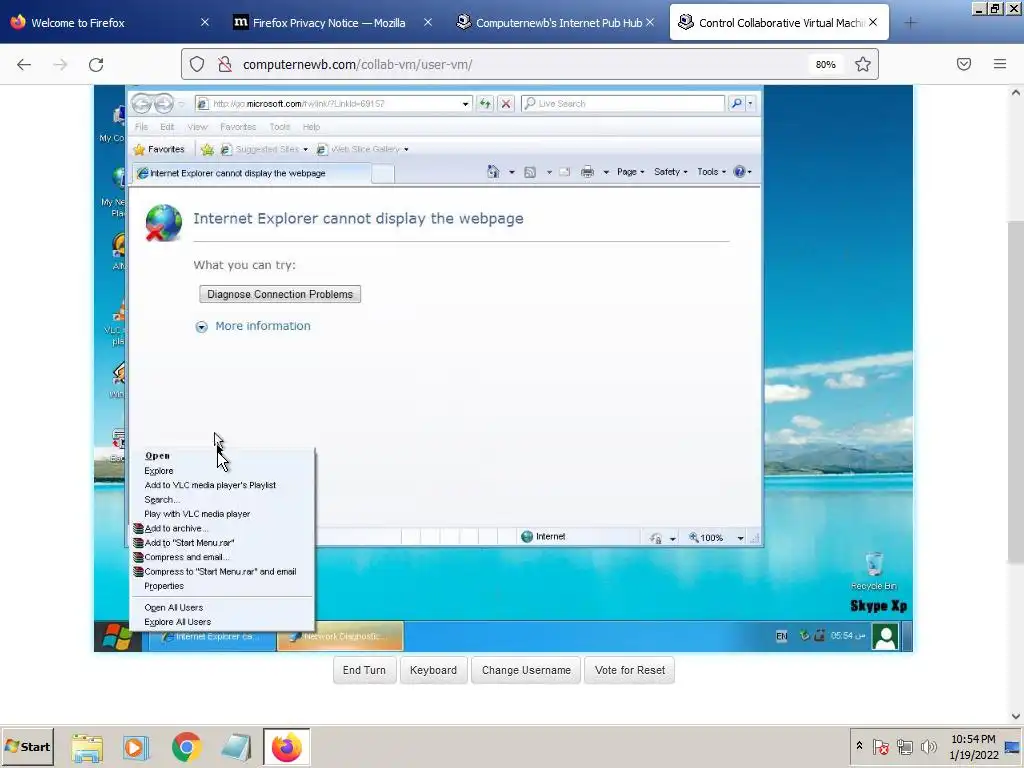The image size is (1024, 768).
Task: Click IE stop button with red X
Action: coord(505,103)
